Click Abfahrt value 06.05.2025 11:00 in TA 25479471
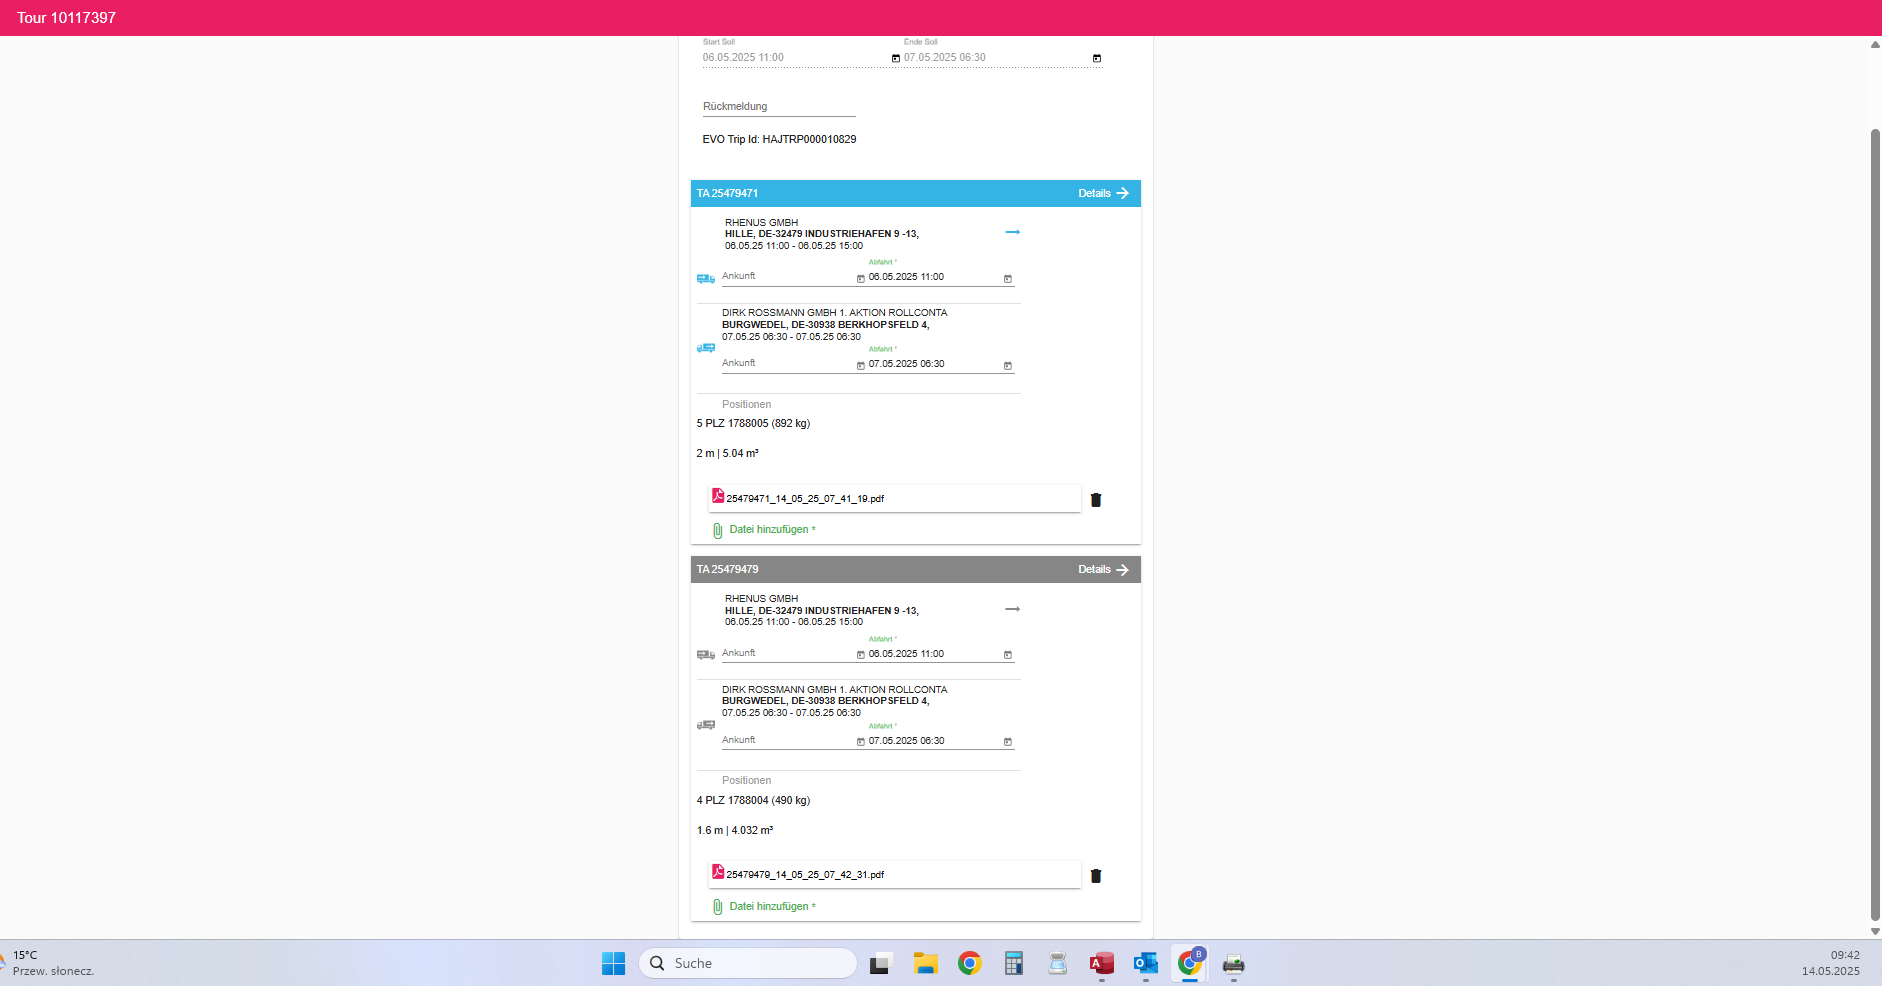The width and height of the screenshot is (1882, 986). tap(906, 277)
